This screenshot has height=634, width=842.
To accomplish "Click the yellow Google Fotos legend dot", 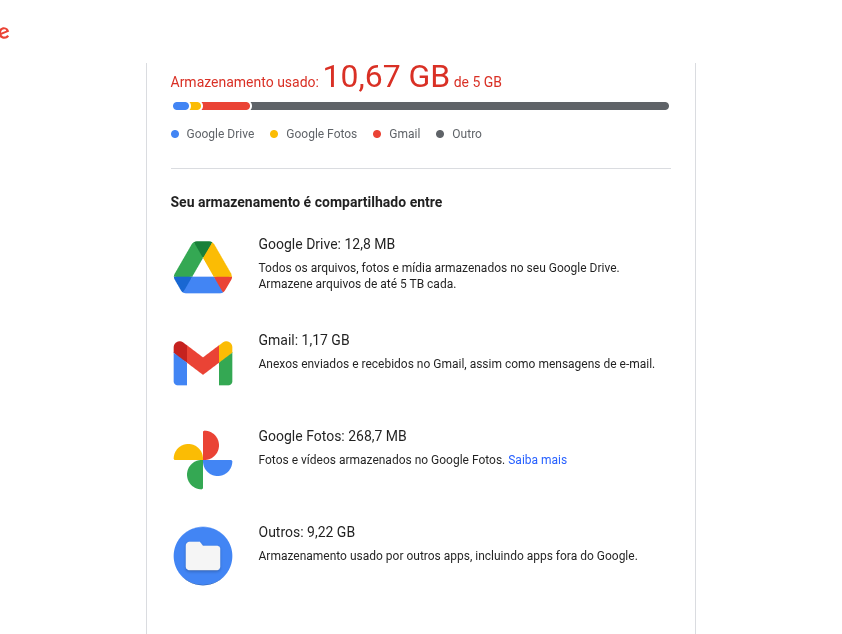I will point(274,134).
